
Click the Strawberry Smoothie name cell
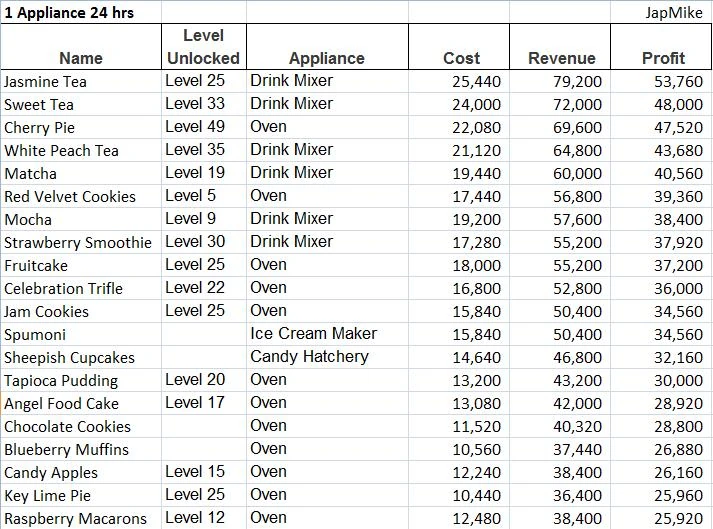pyautogui.click(x=81, y=242)
